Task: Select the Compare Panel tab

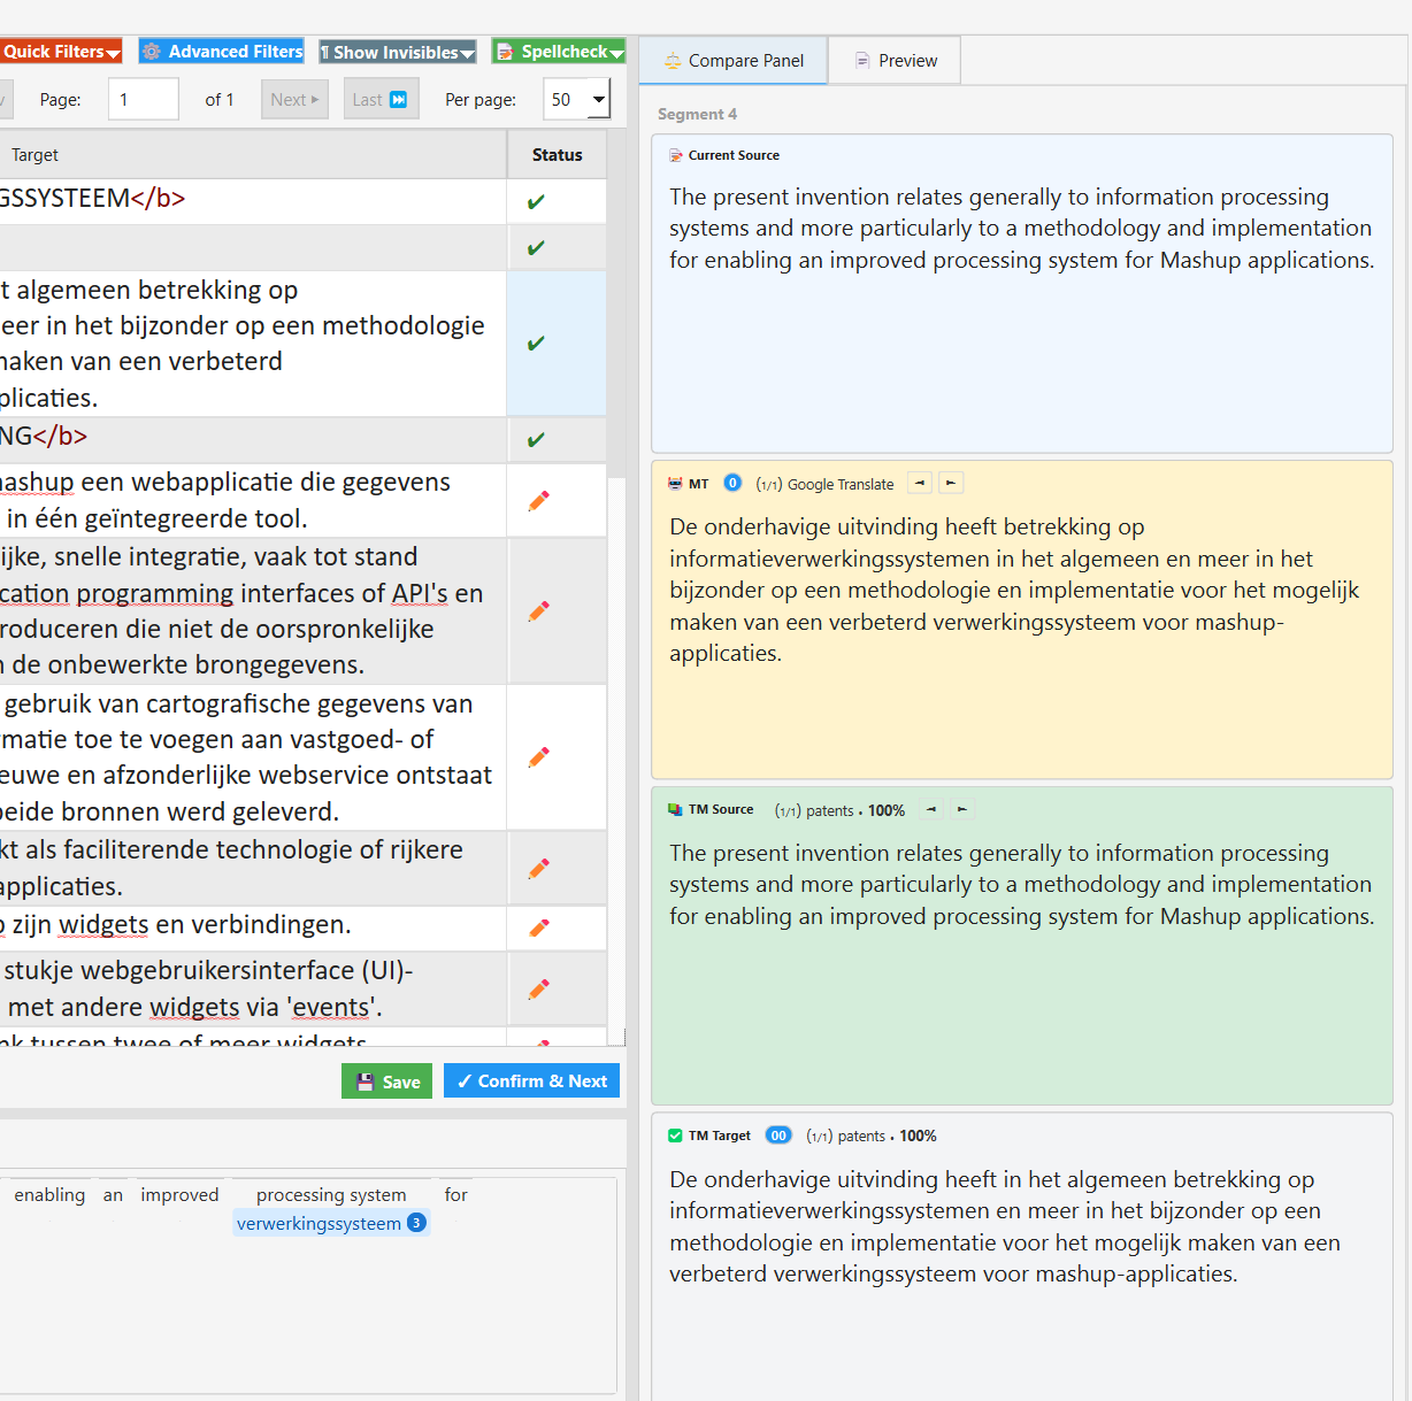Action: click(x=733, y=61)
